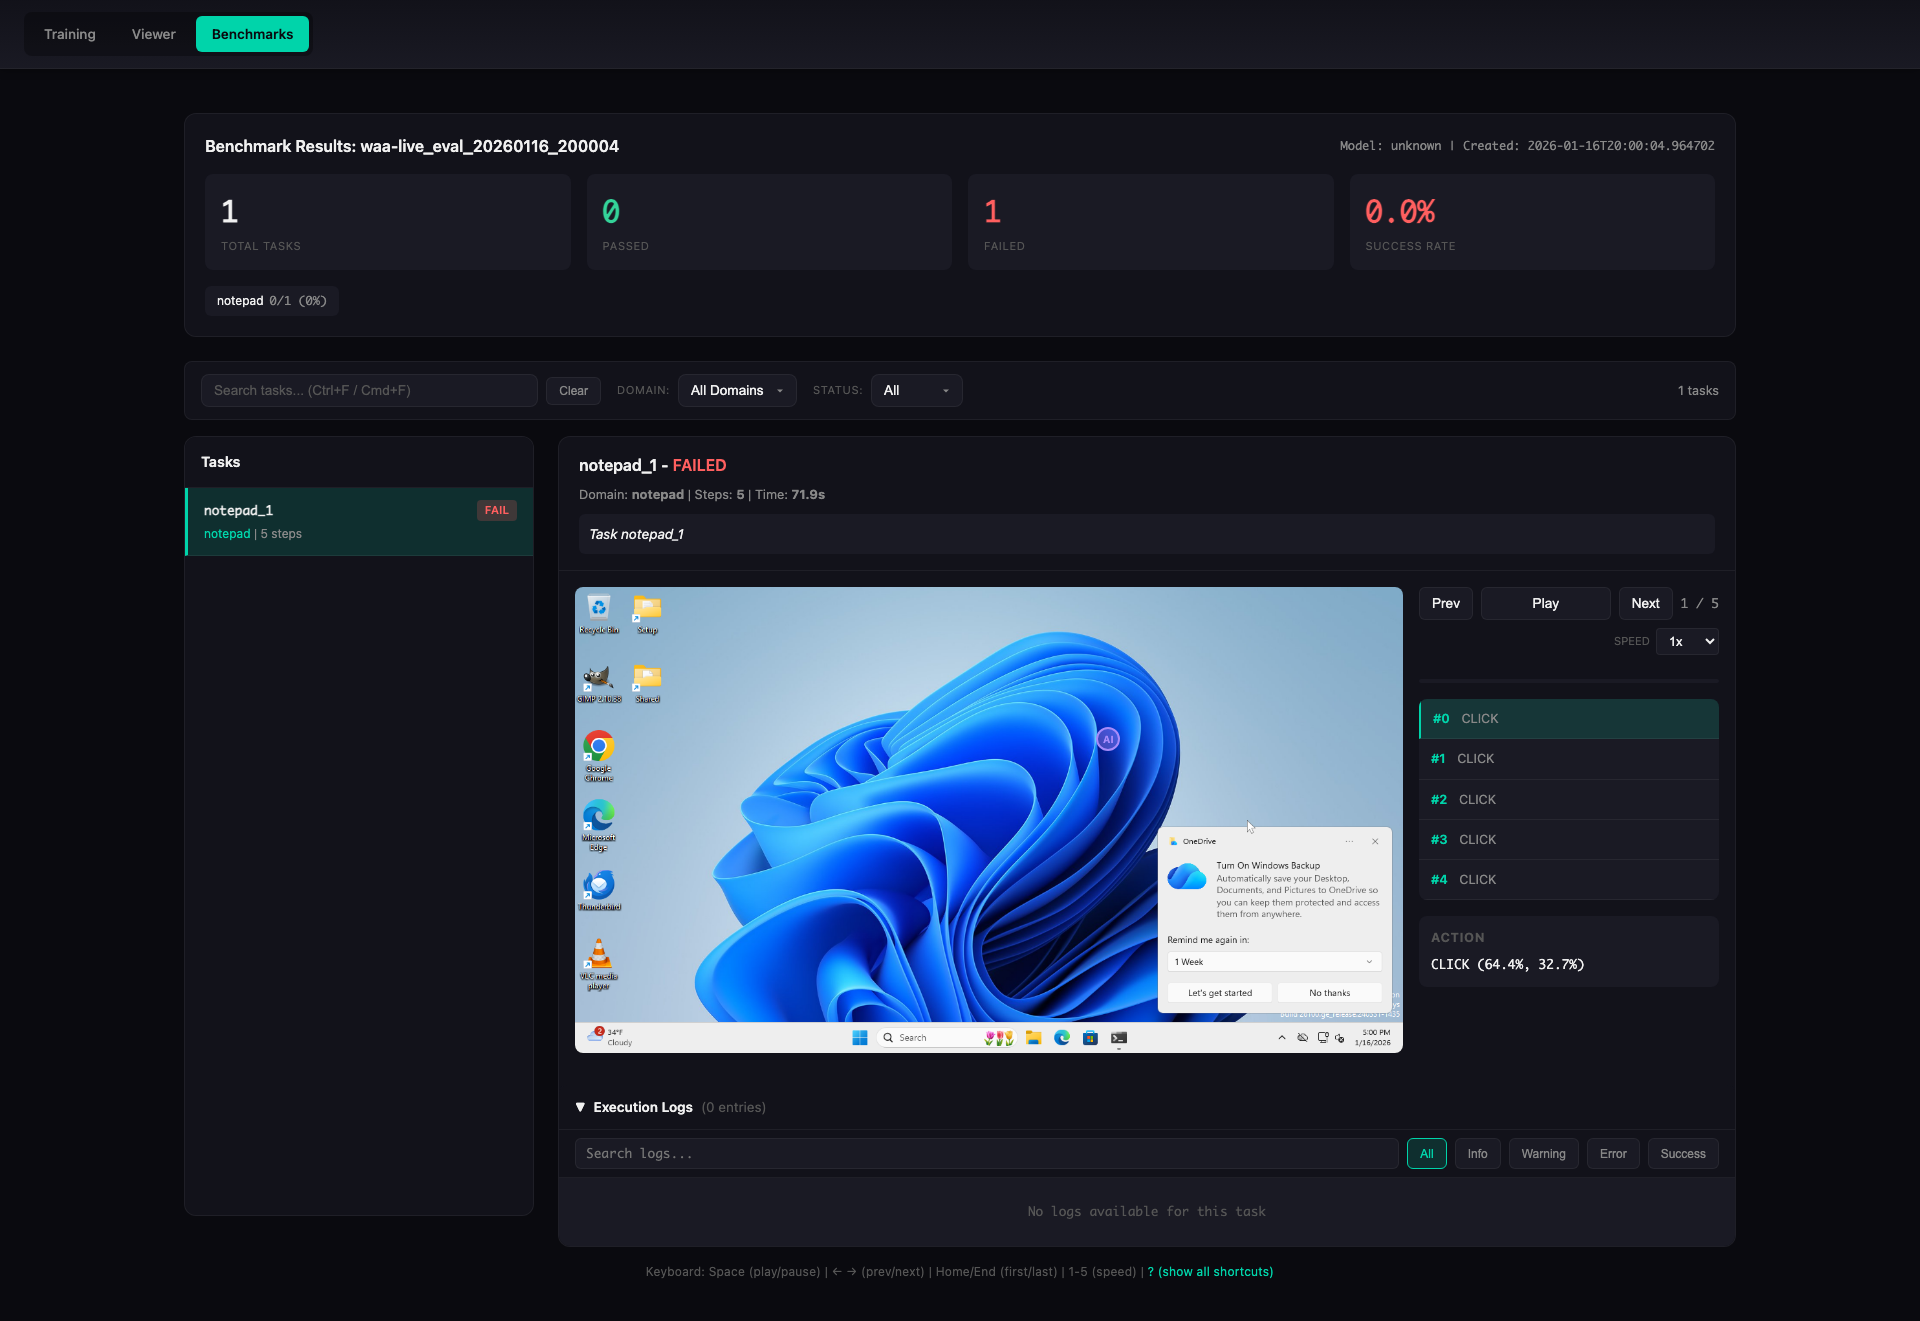1920x1321 pixels.
Task: Open Terminal from the taskbar
Action: (1118, 1038)
